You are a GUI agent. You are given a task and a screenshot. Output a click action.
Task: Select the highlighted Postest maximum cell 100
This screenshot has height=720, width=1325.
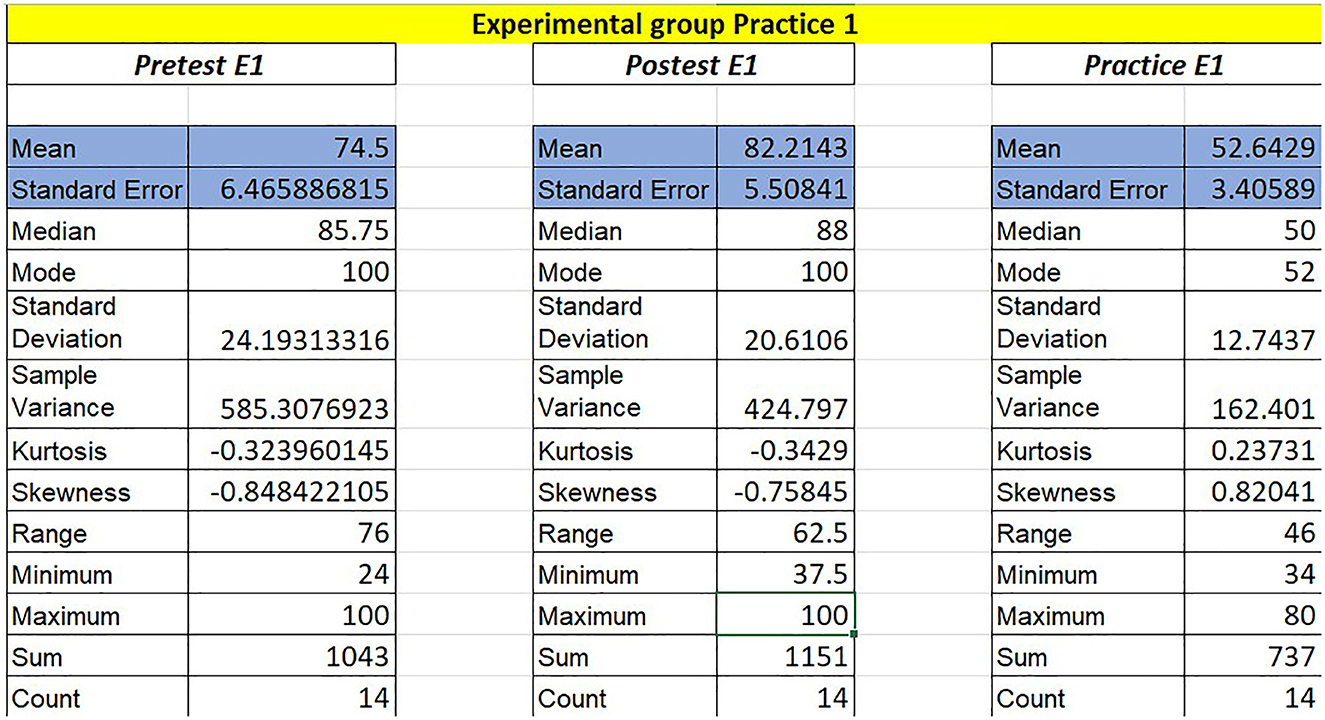tap(785, 615)
